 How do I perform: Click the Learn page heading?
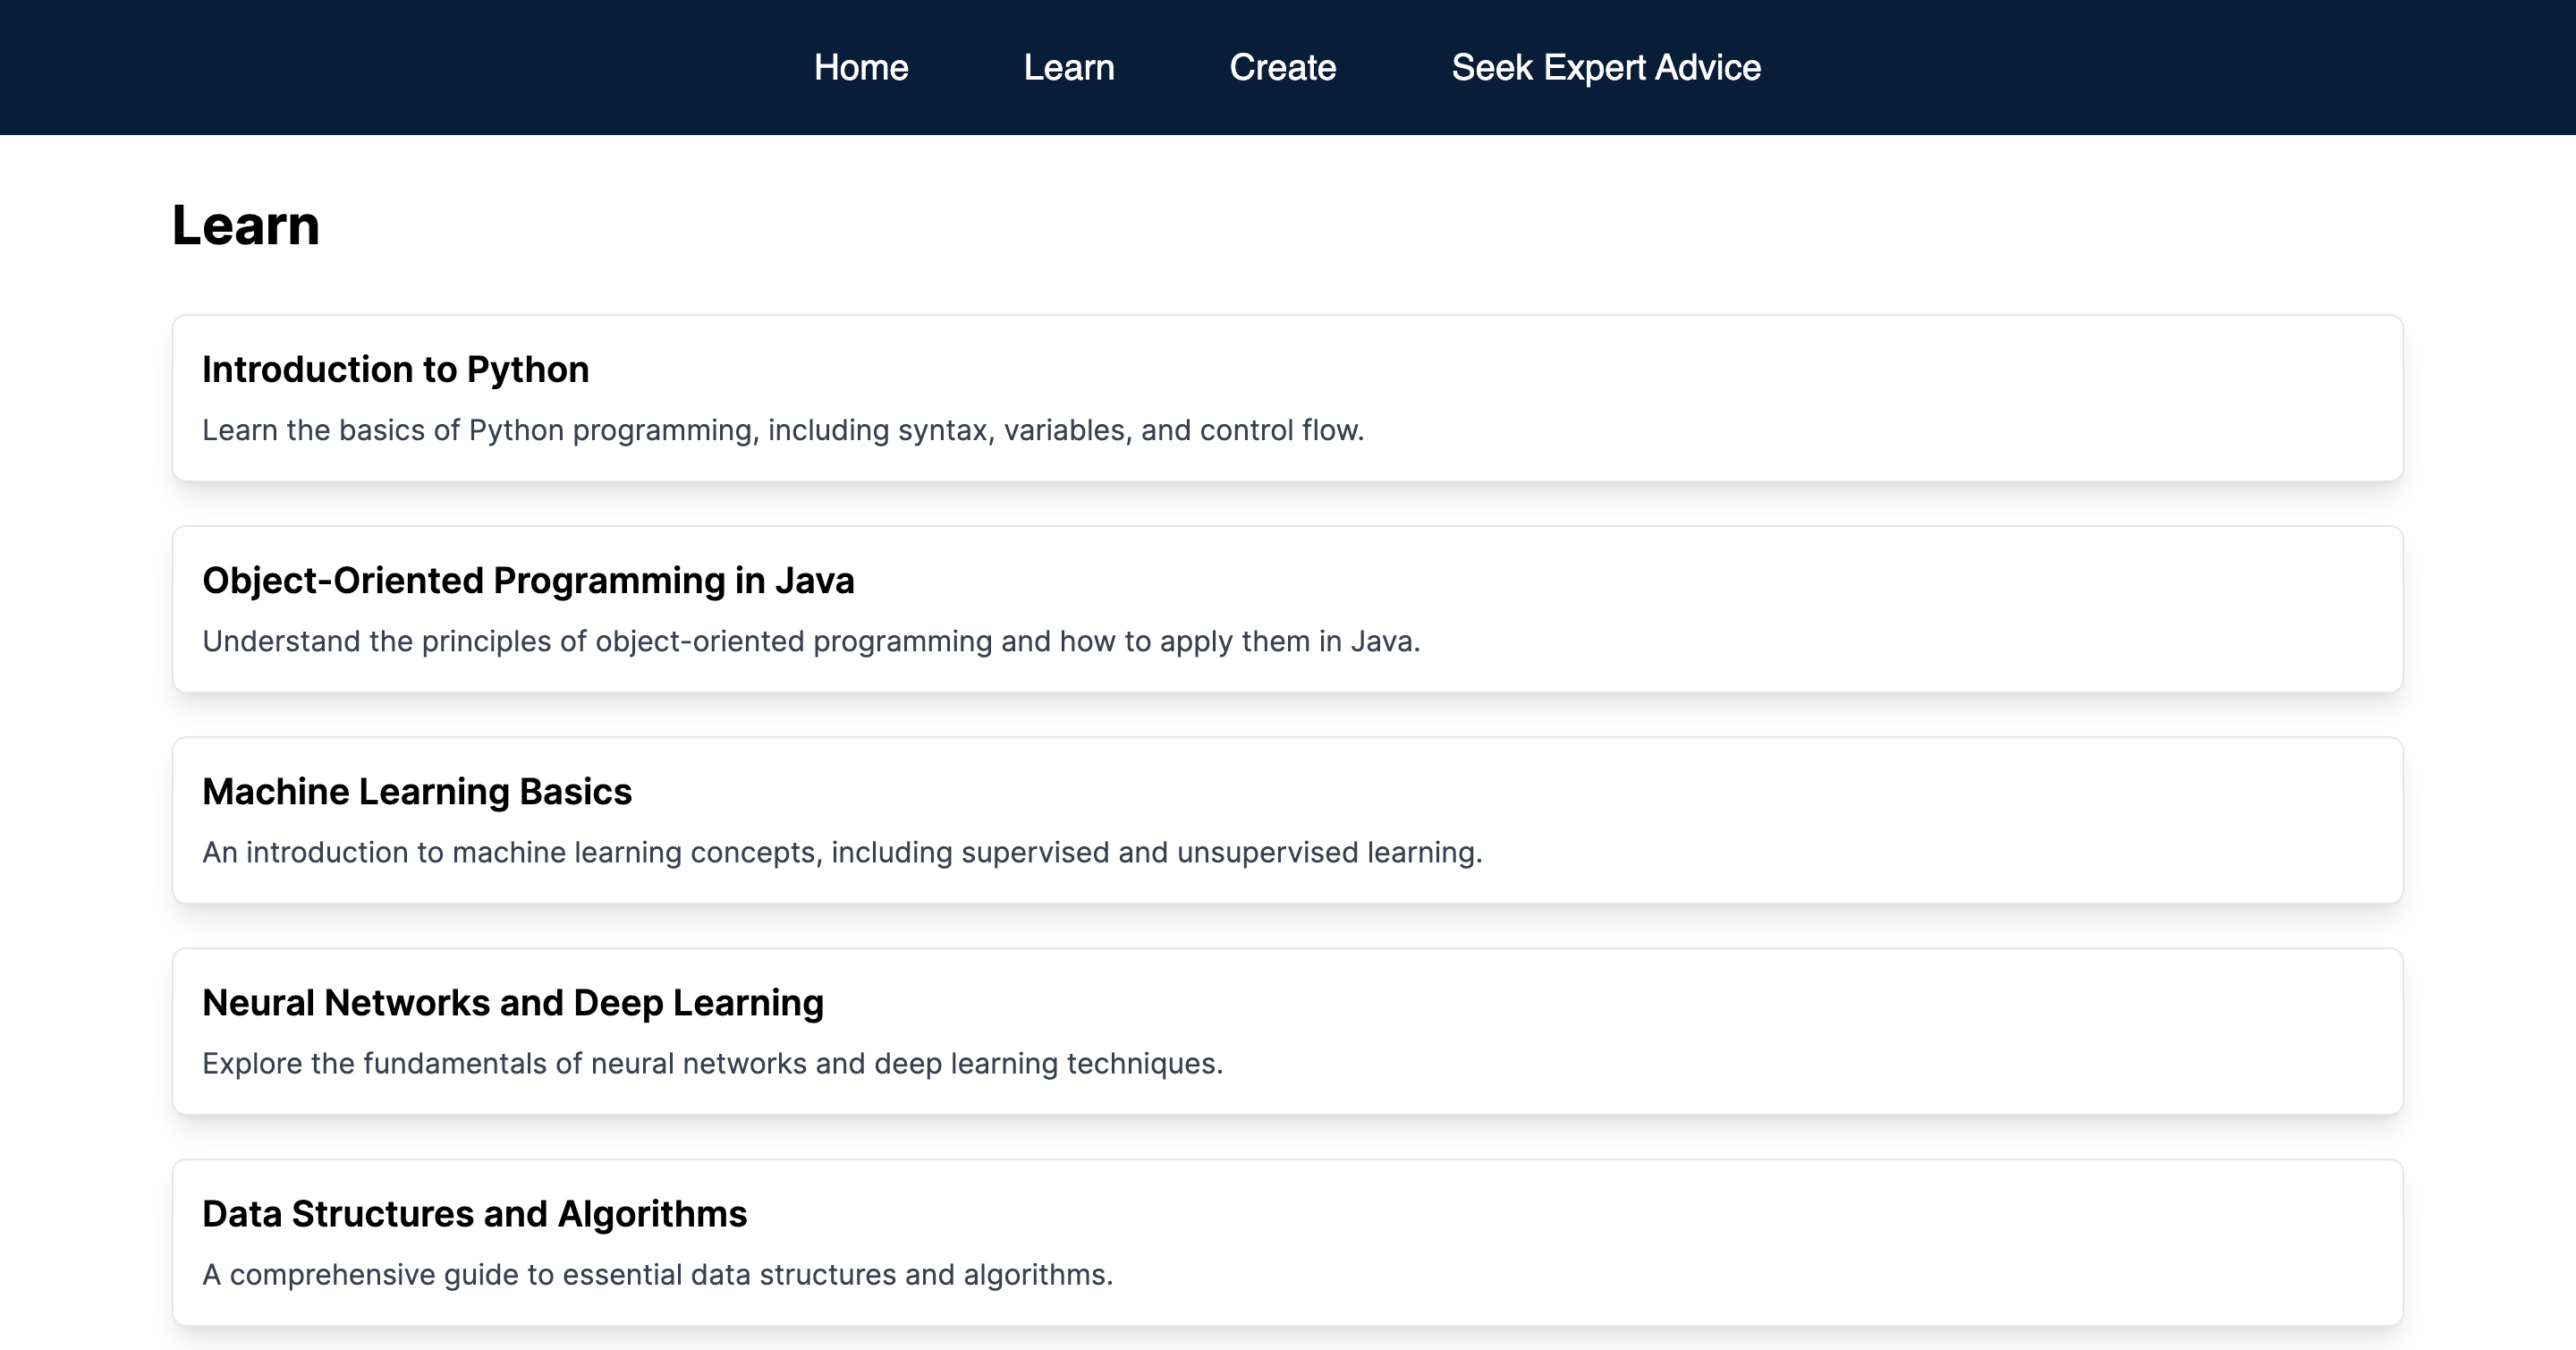tap(245, 225)
